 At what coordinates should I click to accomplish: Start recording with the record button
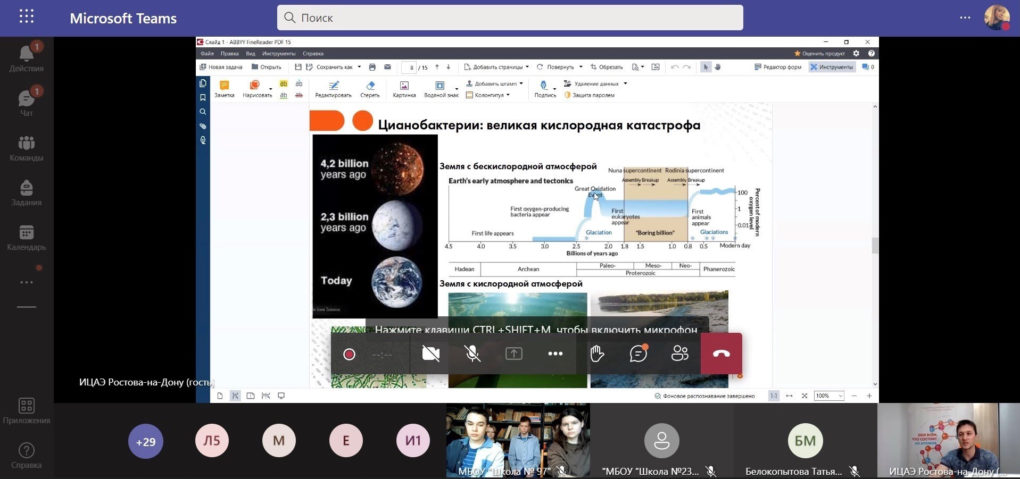coord(349,353)
